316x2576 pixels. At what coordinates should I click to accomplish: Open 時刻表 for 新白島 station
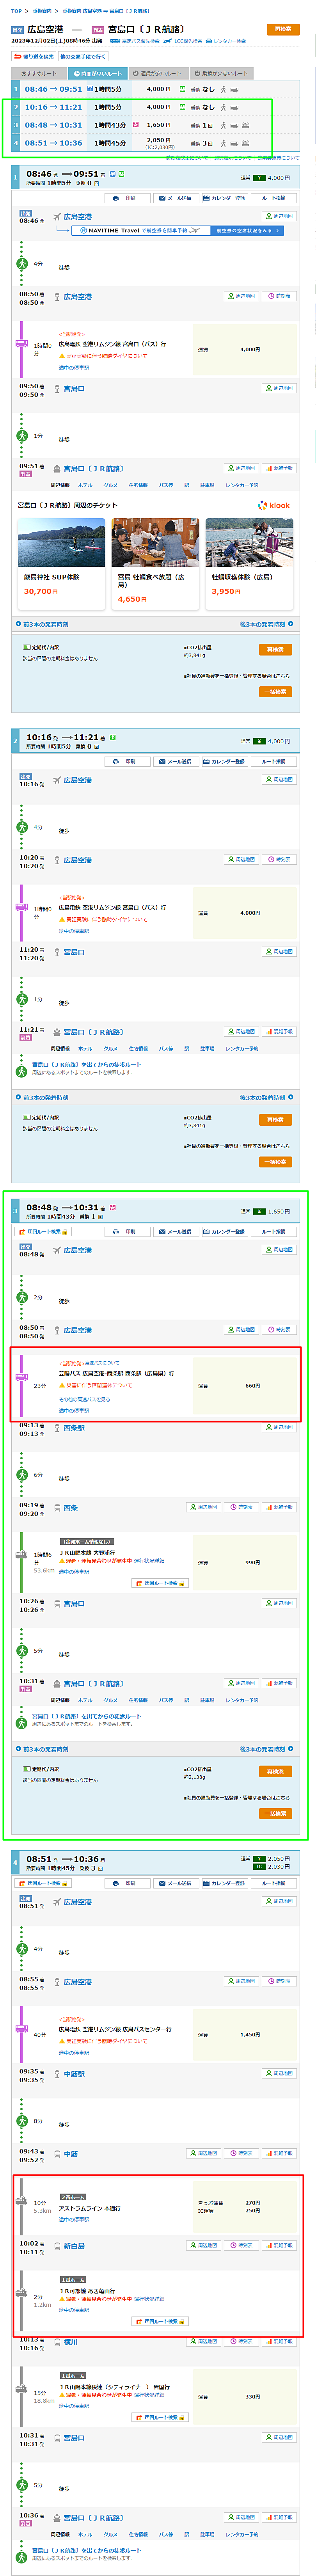tap(241, 2245)
